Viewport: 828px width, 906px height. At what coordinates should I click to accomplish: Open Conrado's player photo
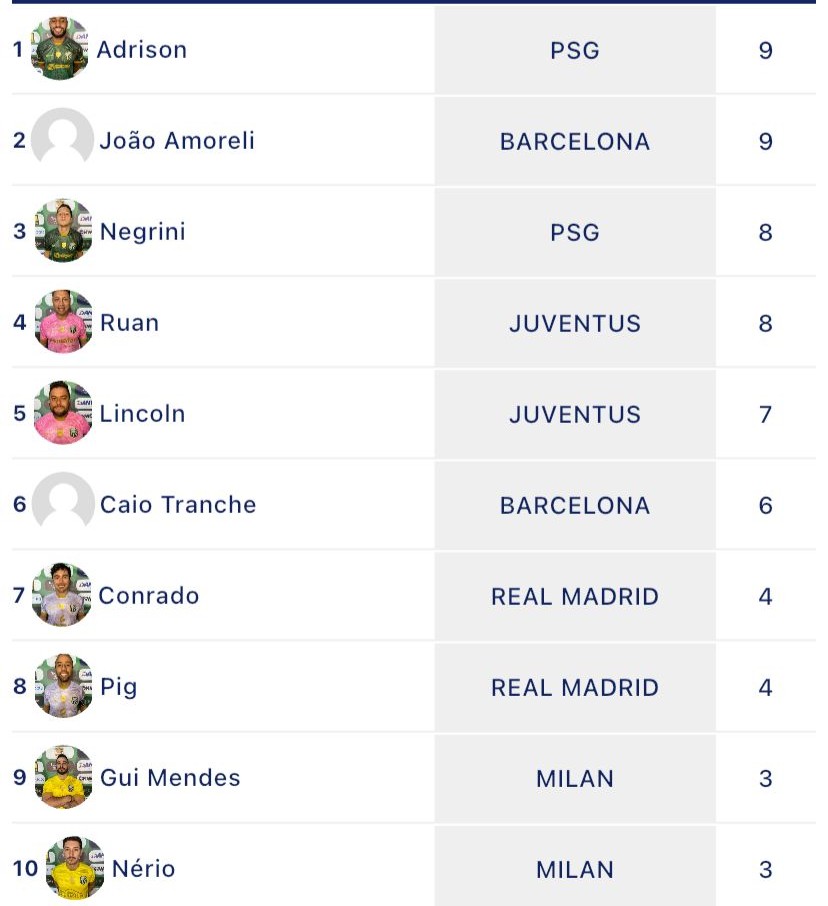[x=62, y=595]
